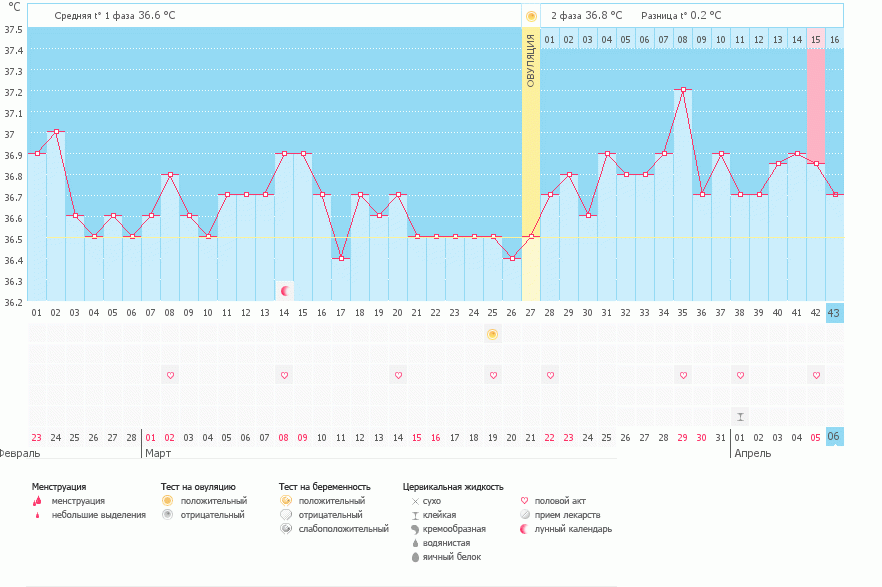Select the heart icon under cycle day 20
882x587 pixels.
(x=398, y=375)
